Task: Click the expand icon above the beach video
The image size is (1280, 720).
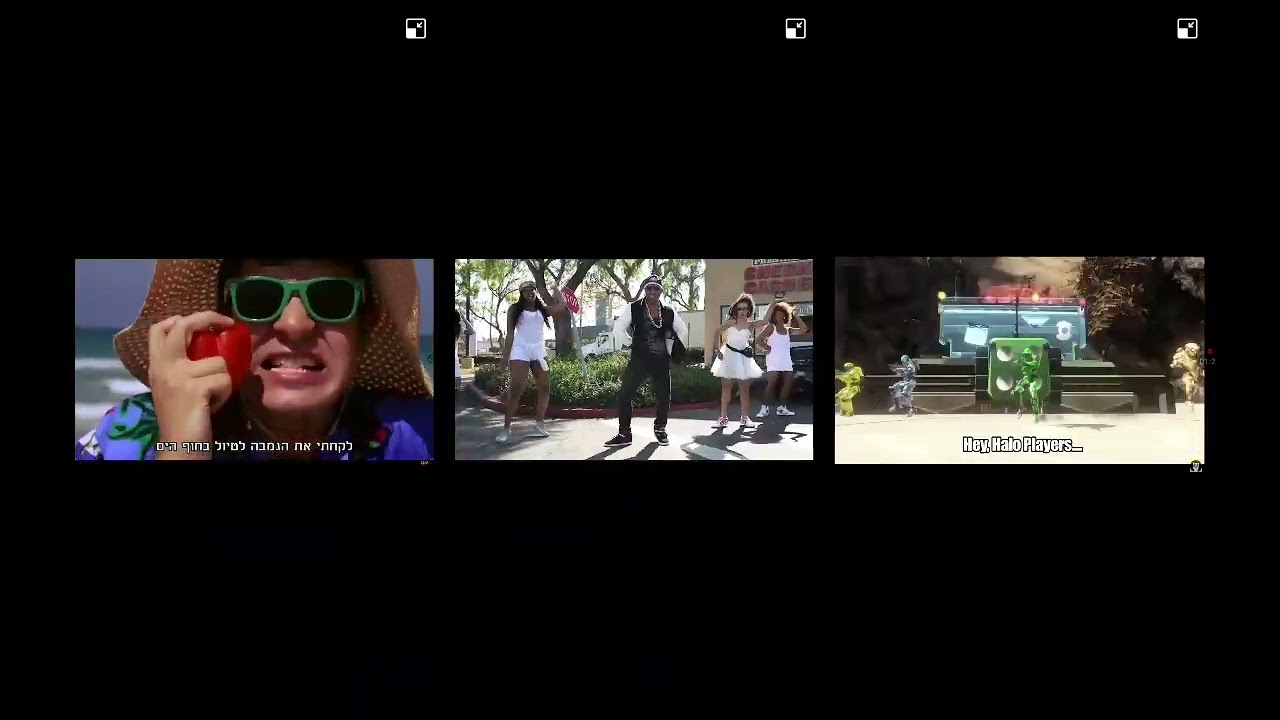Action: (416, 29)
